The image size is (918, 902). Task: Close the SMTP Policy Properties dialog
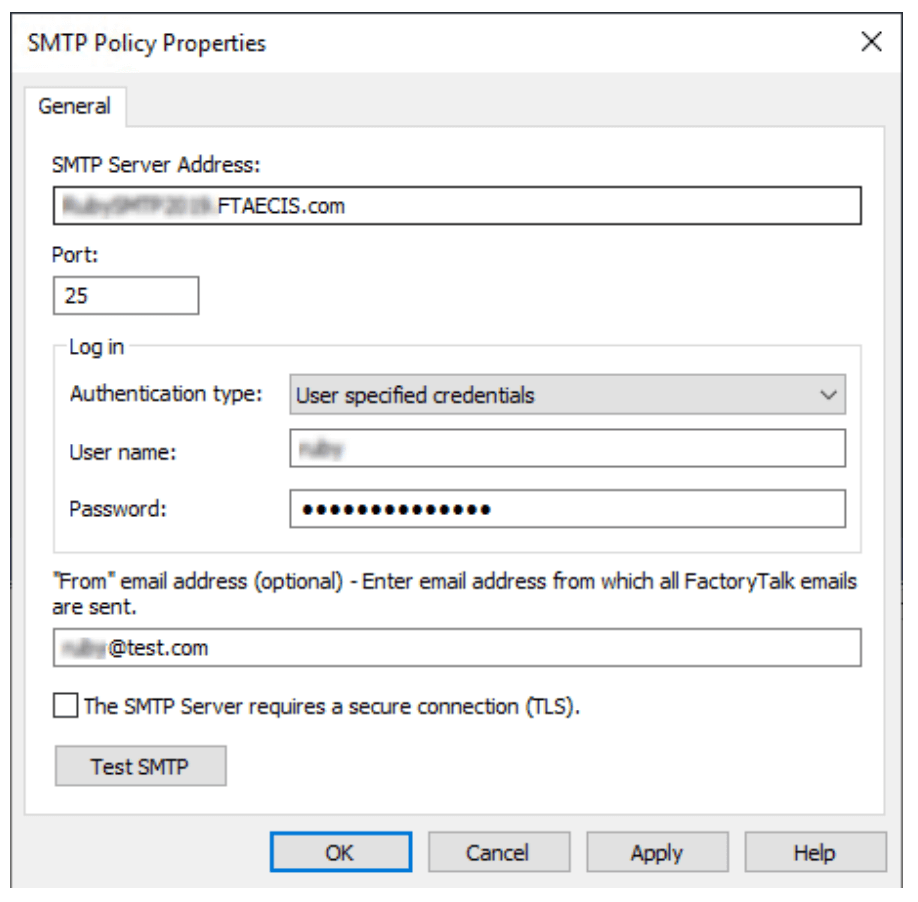(x=871, y=42)
